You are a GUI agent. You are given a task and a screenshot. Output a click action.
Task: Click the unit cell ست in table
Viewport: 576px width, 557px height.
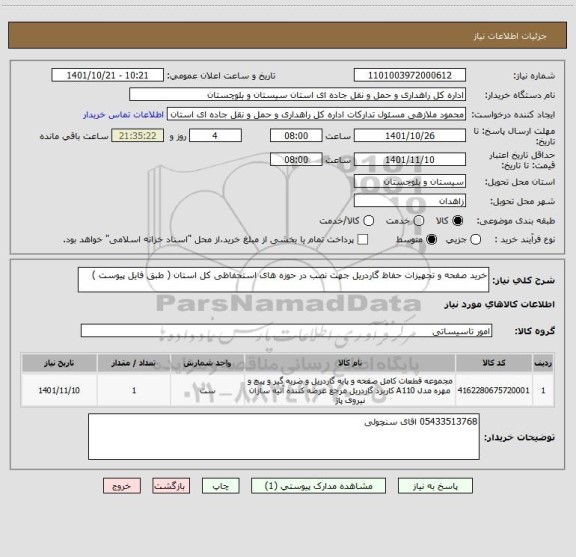point(207,390)
